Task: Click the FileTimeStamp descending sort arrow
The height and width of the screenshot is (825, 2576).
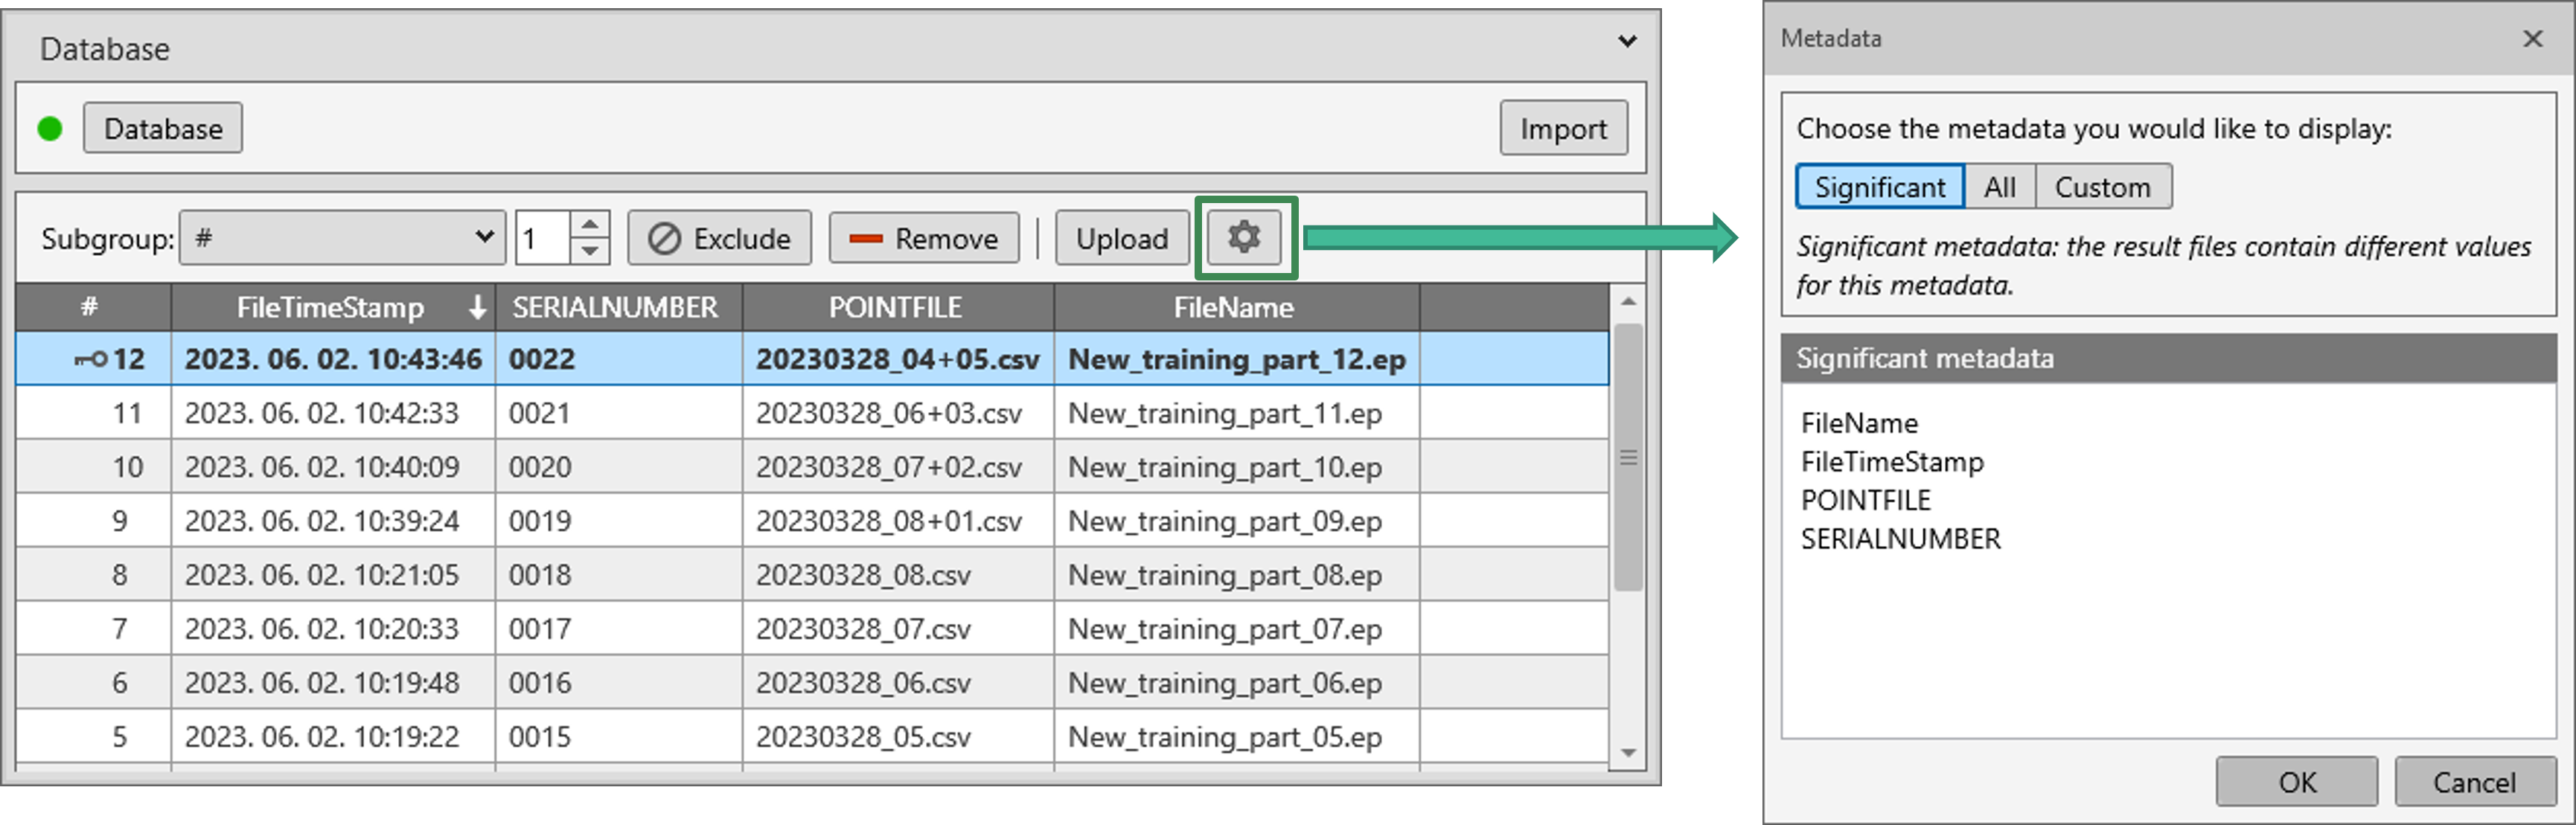Action: 478,307
